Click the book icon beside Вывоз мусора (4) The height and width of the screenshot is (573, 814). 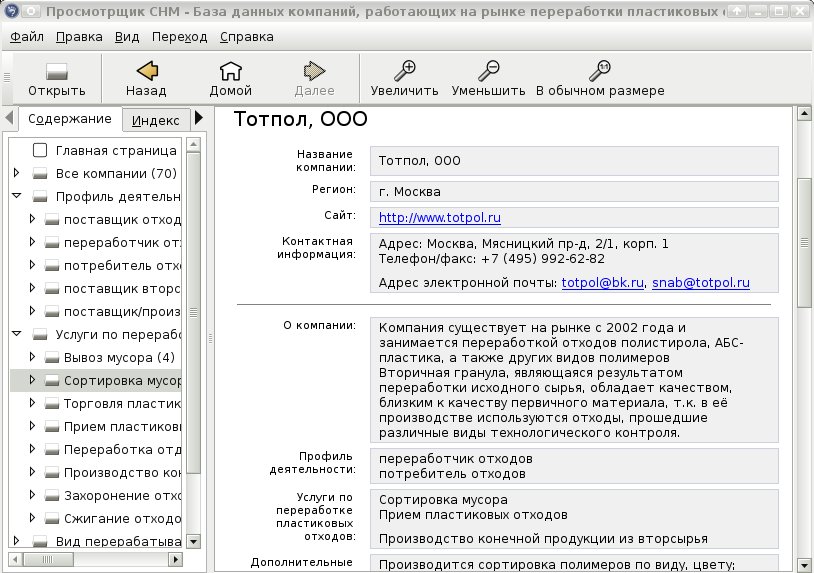51,357
